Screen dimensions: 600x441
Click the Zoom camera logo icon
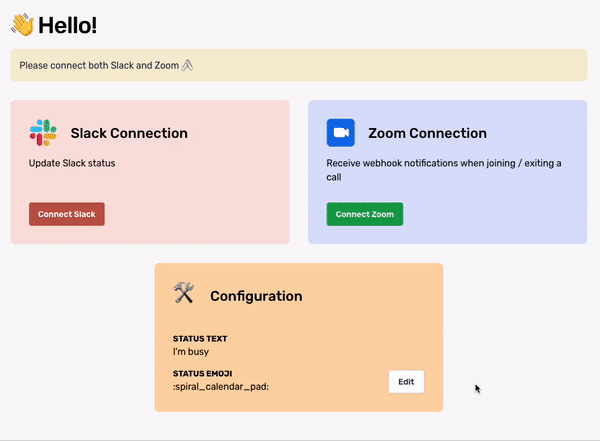pyautogui.click(x=341, y=133)
